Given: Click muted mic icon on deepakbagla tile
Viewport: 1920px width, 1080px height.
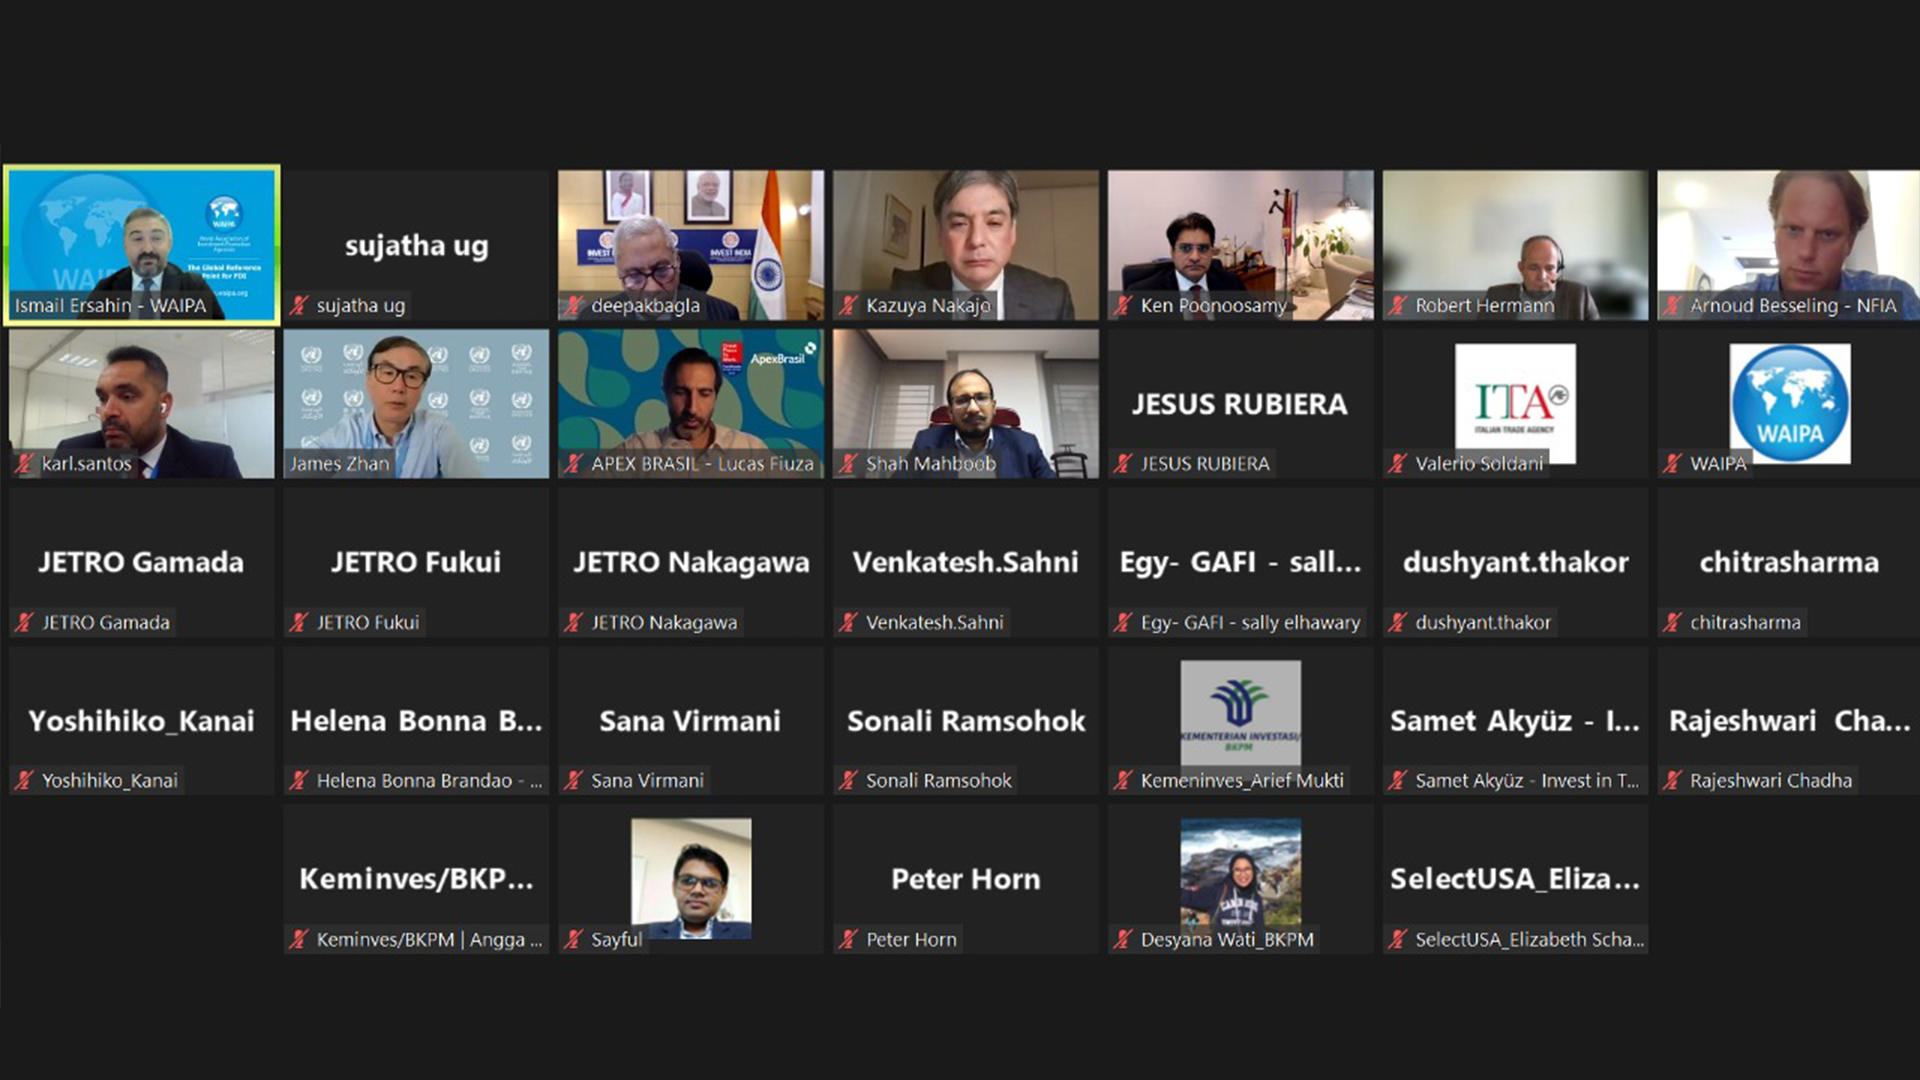Looking at the screenshot, I should [x=573, y=306].
